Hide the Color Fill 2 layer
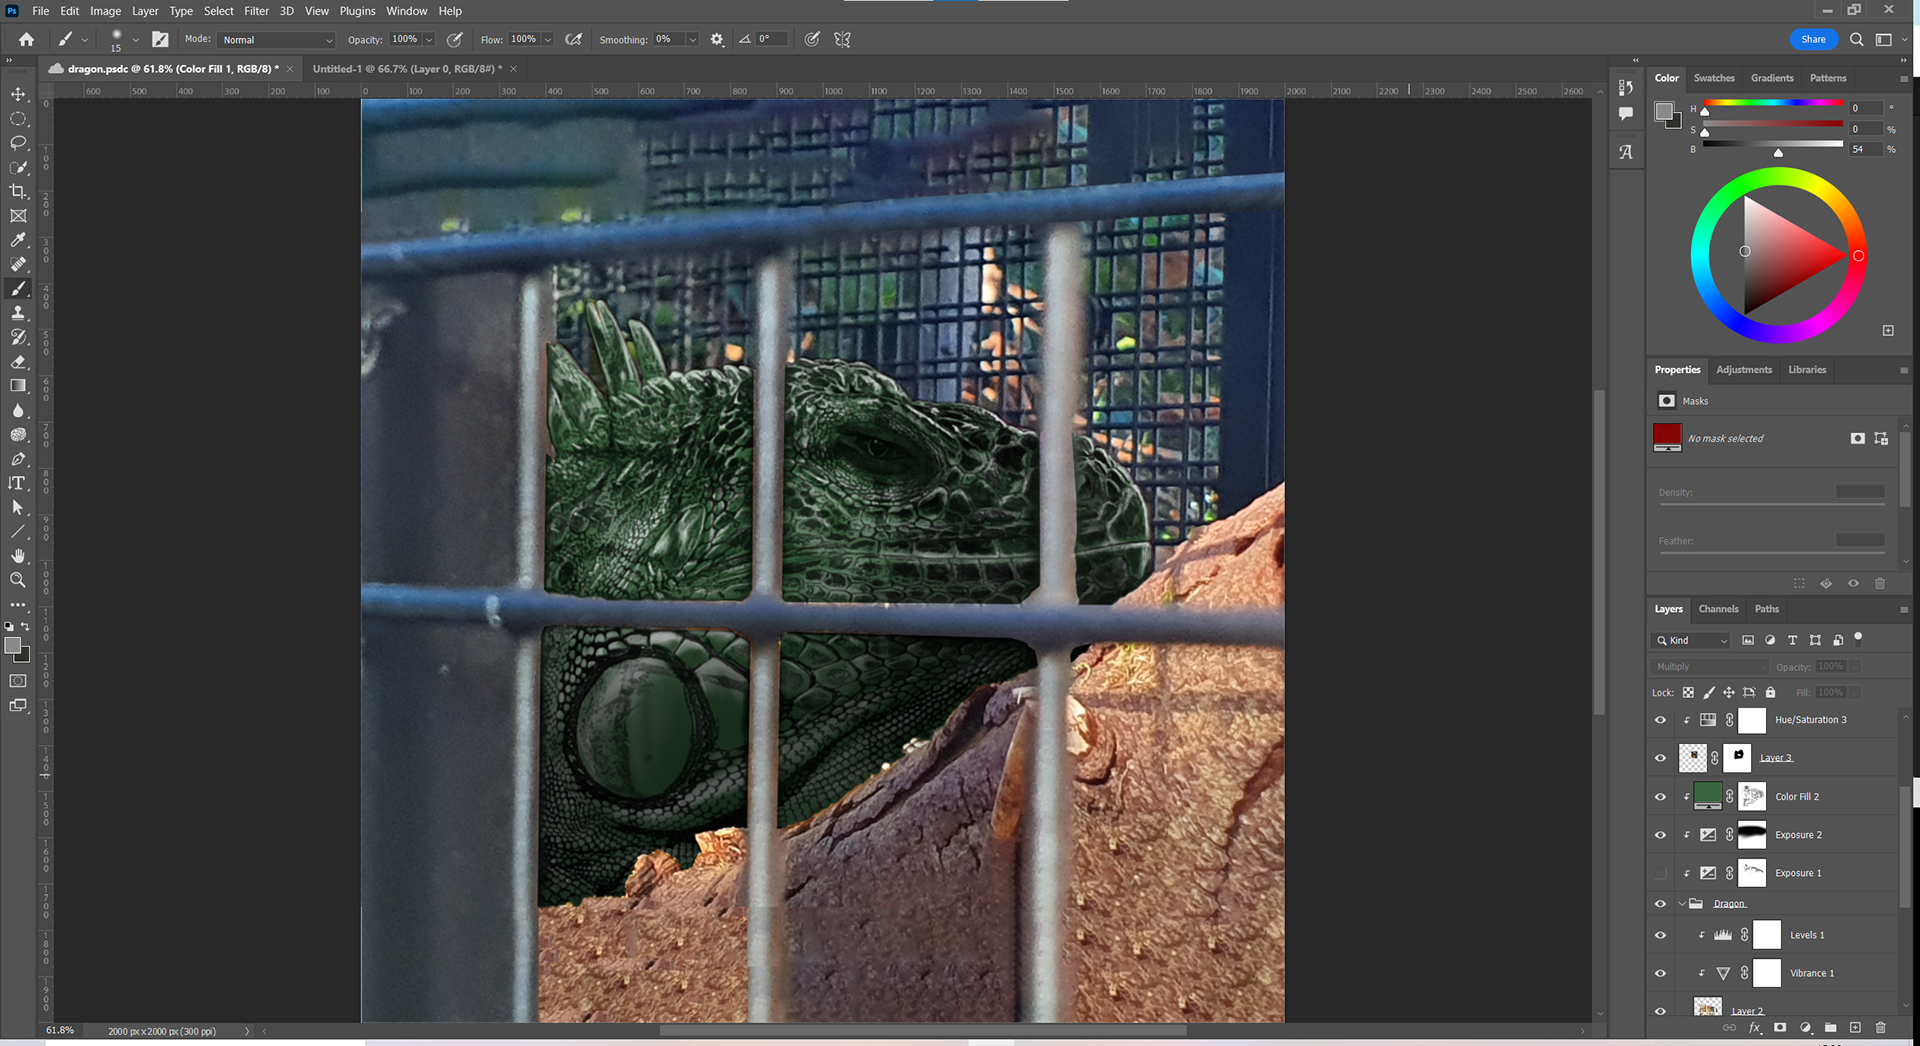1920x1046 pixels. click(x=1660, y=797)
